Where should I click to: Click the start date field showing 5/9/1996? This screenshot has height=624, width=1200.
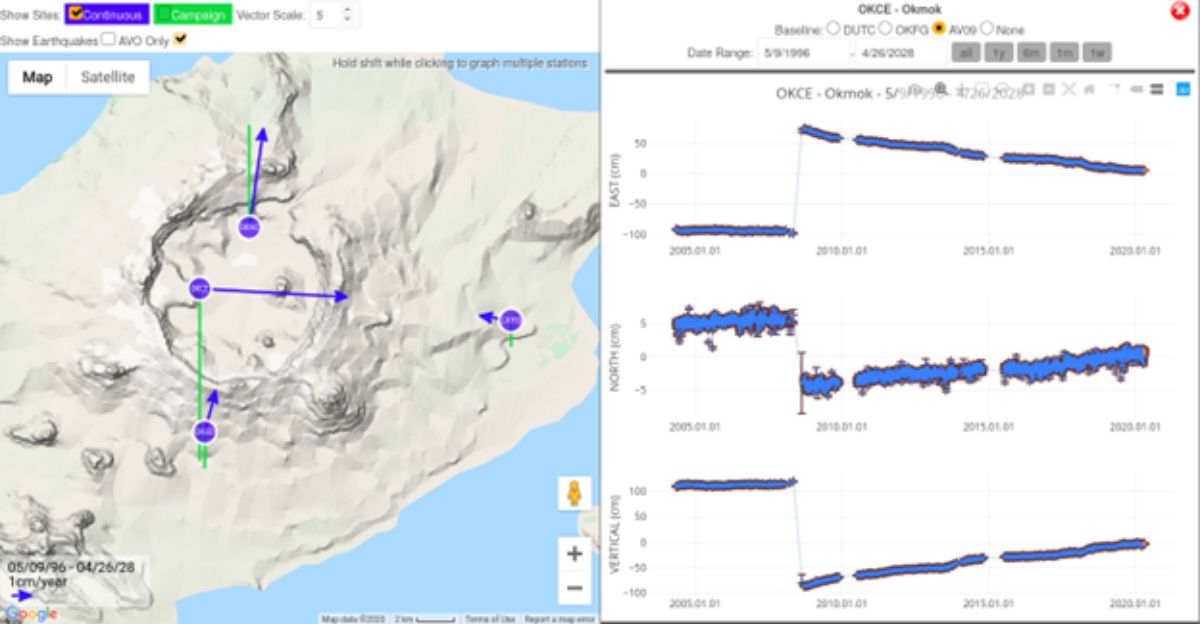(800, 53)
